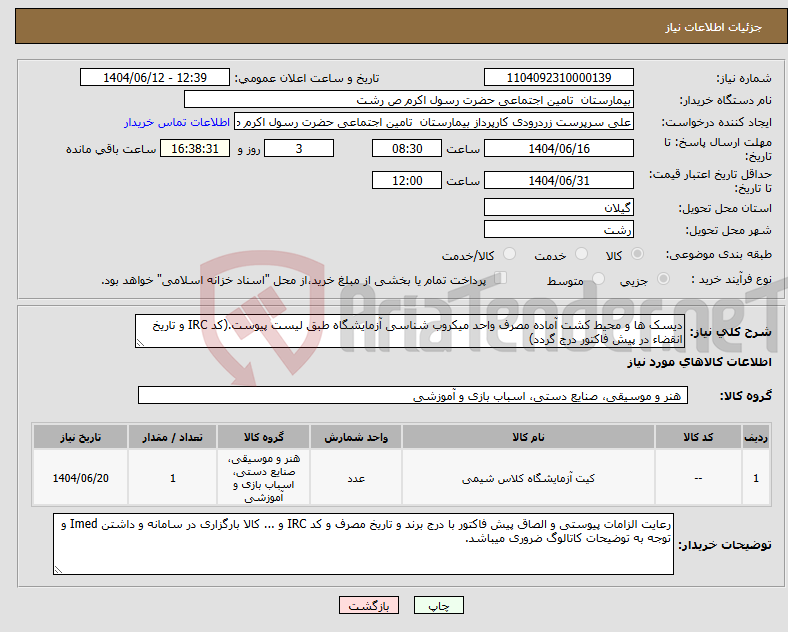The height and width of the screenshot is (632, 788).
Task: Click the response deadline date 1404/06/16 field
Action: pos(559,149)
